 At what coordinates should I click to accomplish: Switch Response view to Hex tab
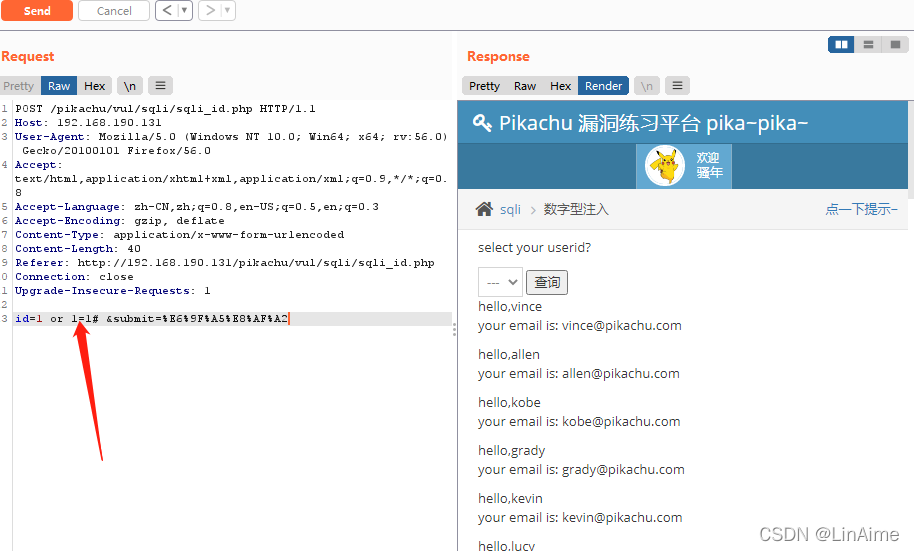coord(560,86)
